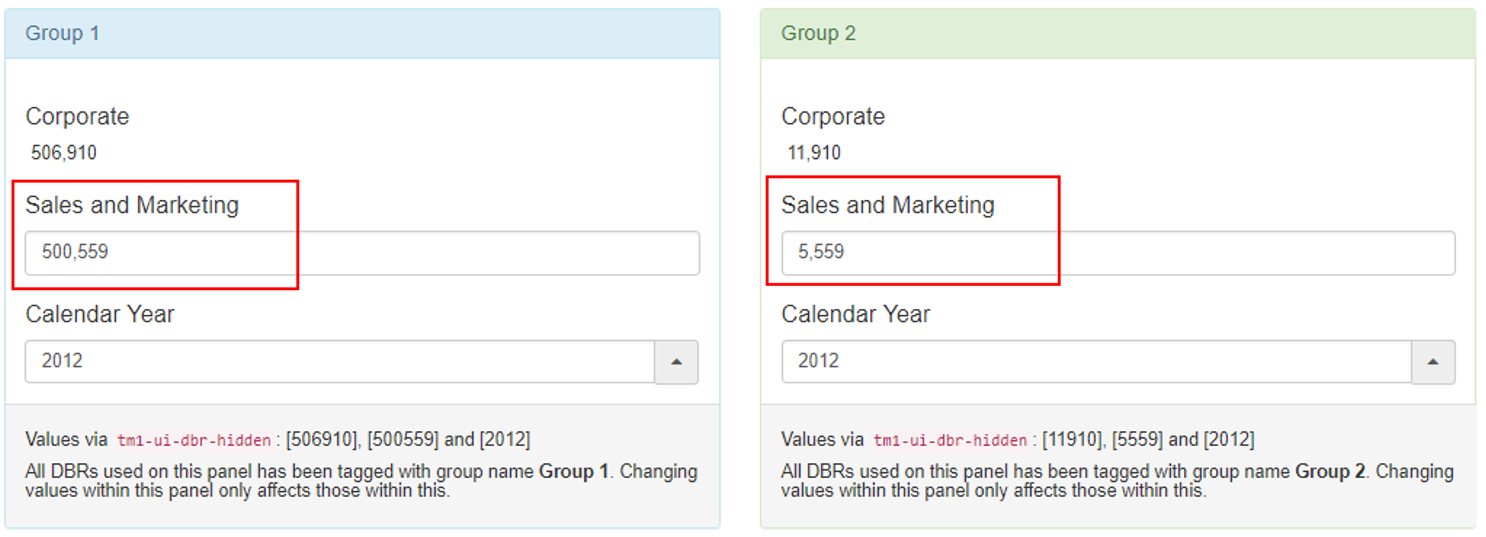The image size is (1486, 537).
Task: Expand Group 2 Calendar Year dropdown arrow
Action: pyautogui.click(x=1432, y=362)
